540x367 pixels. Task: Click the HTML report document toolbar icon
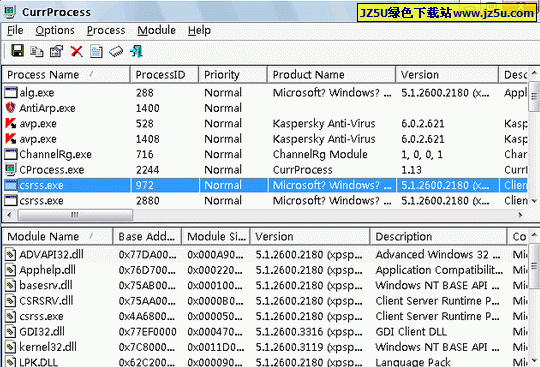(x=96, y=51)
